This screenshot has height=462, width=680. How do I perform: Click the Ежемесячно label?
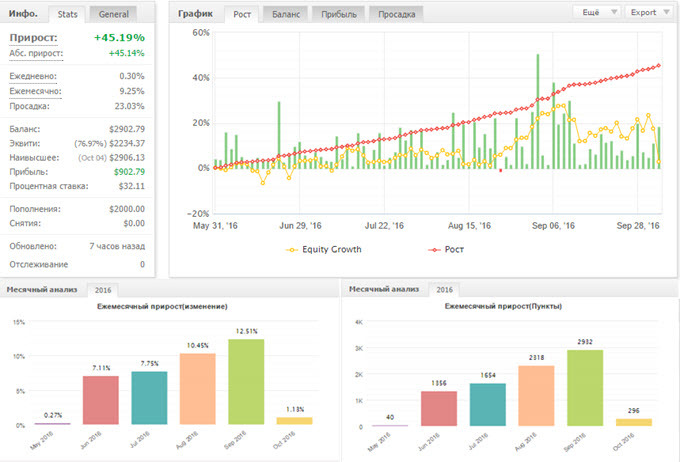coord(35,91)
